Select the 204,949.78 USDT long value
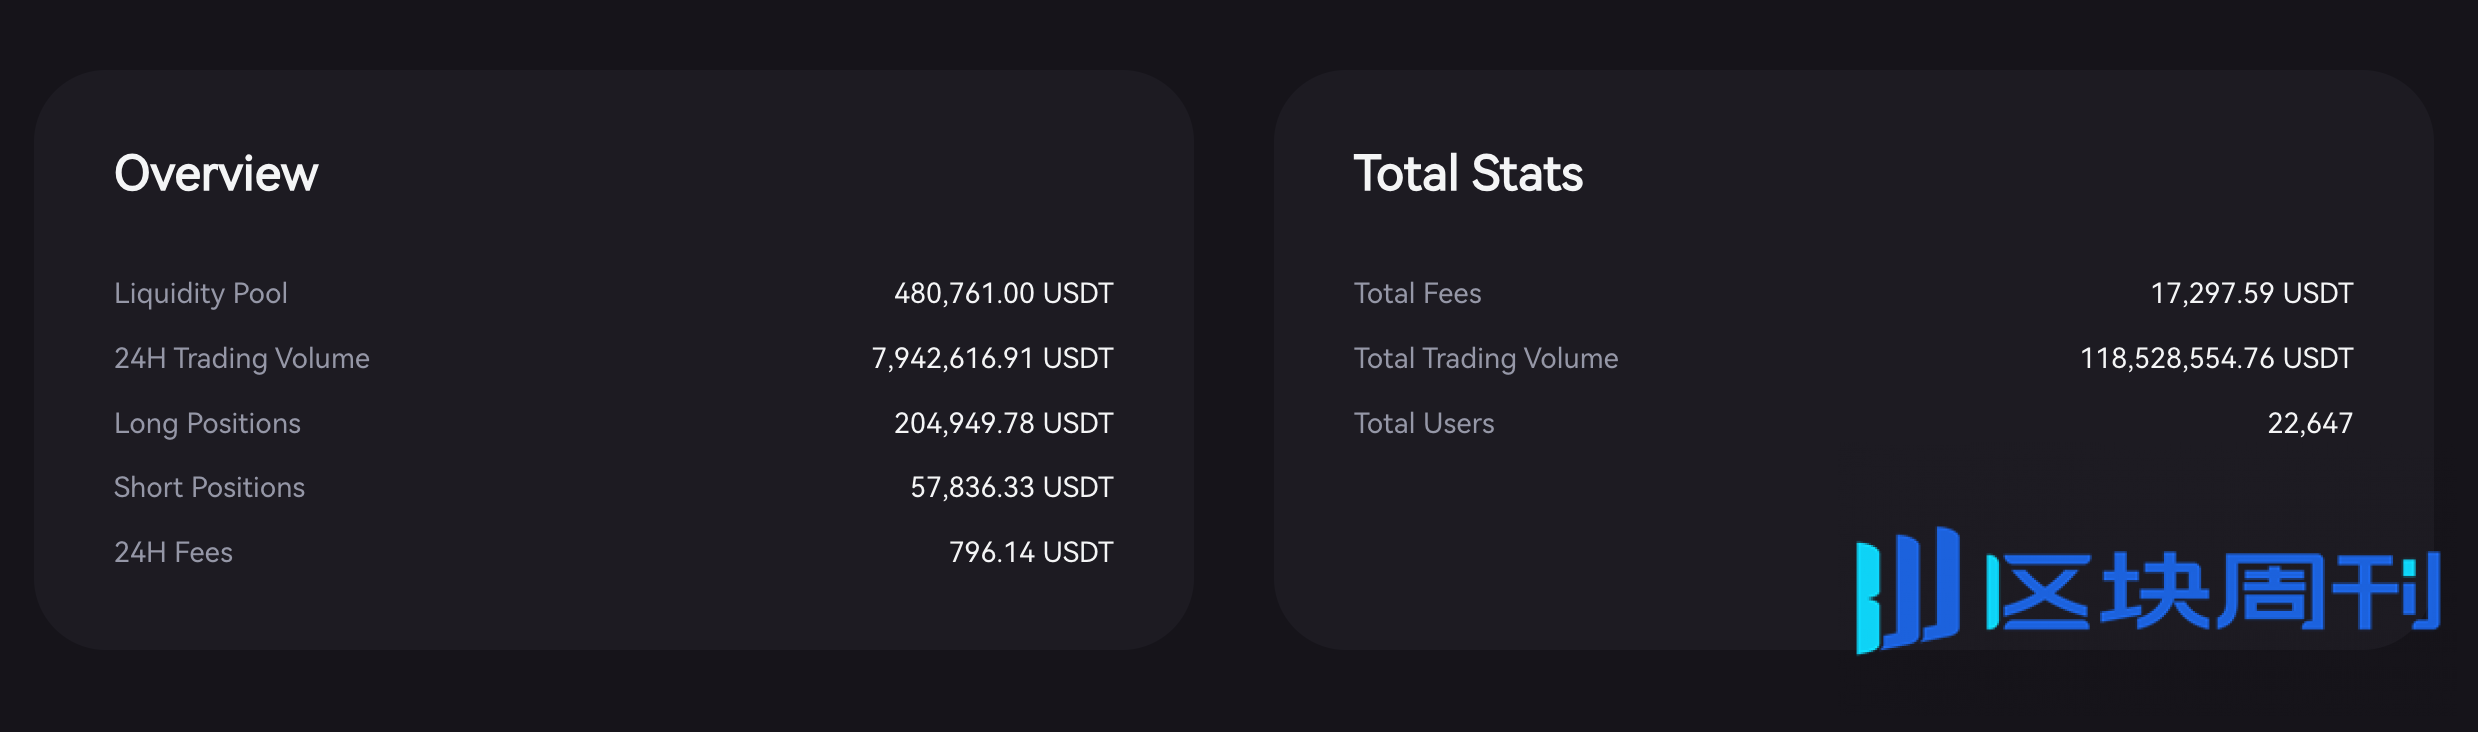This screenshot has width=2478, height=732. pyautogui.click(x=1003, y=423)
